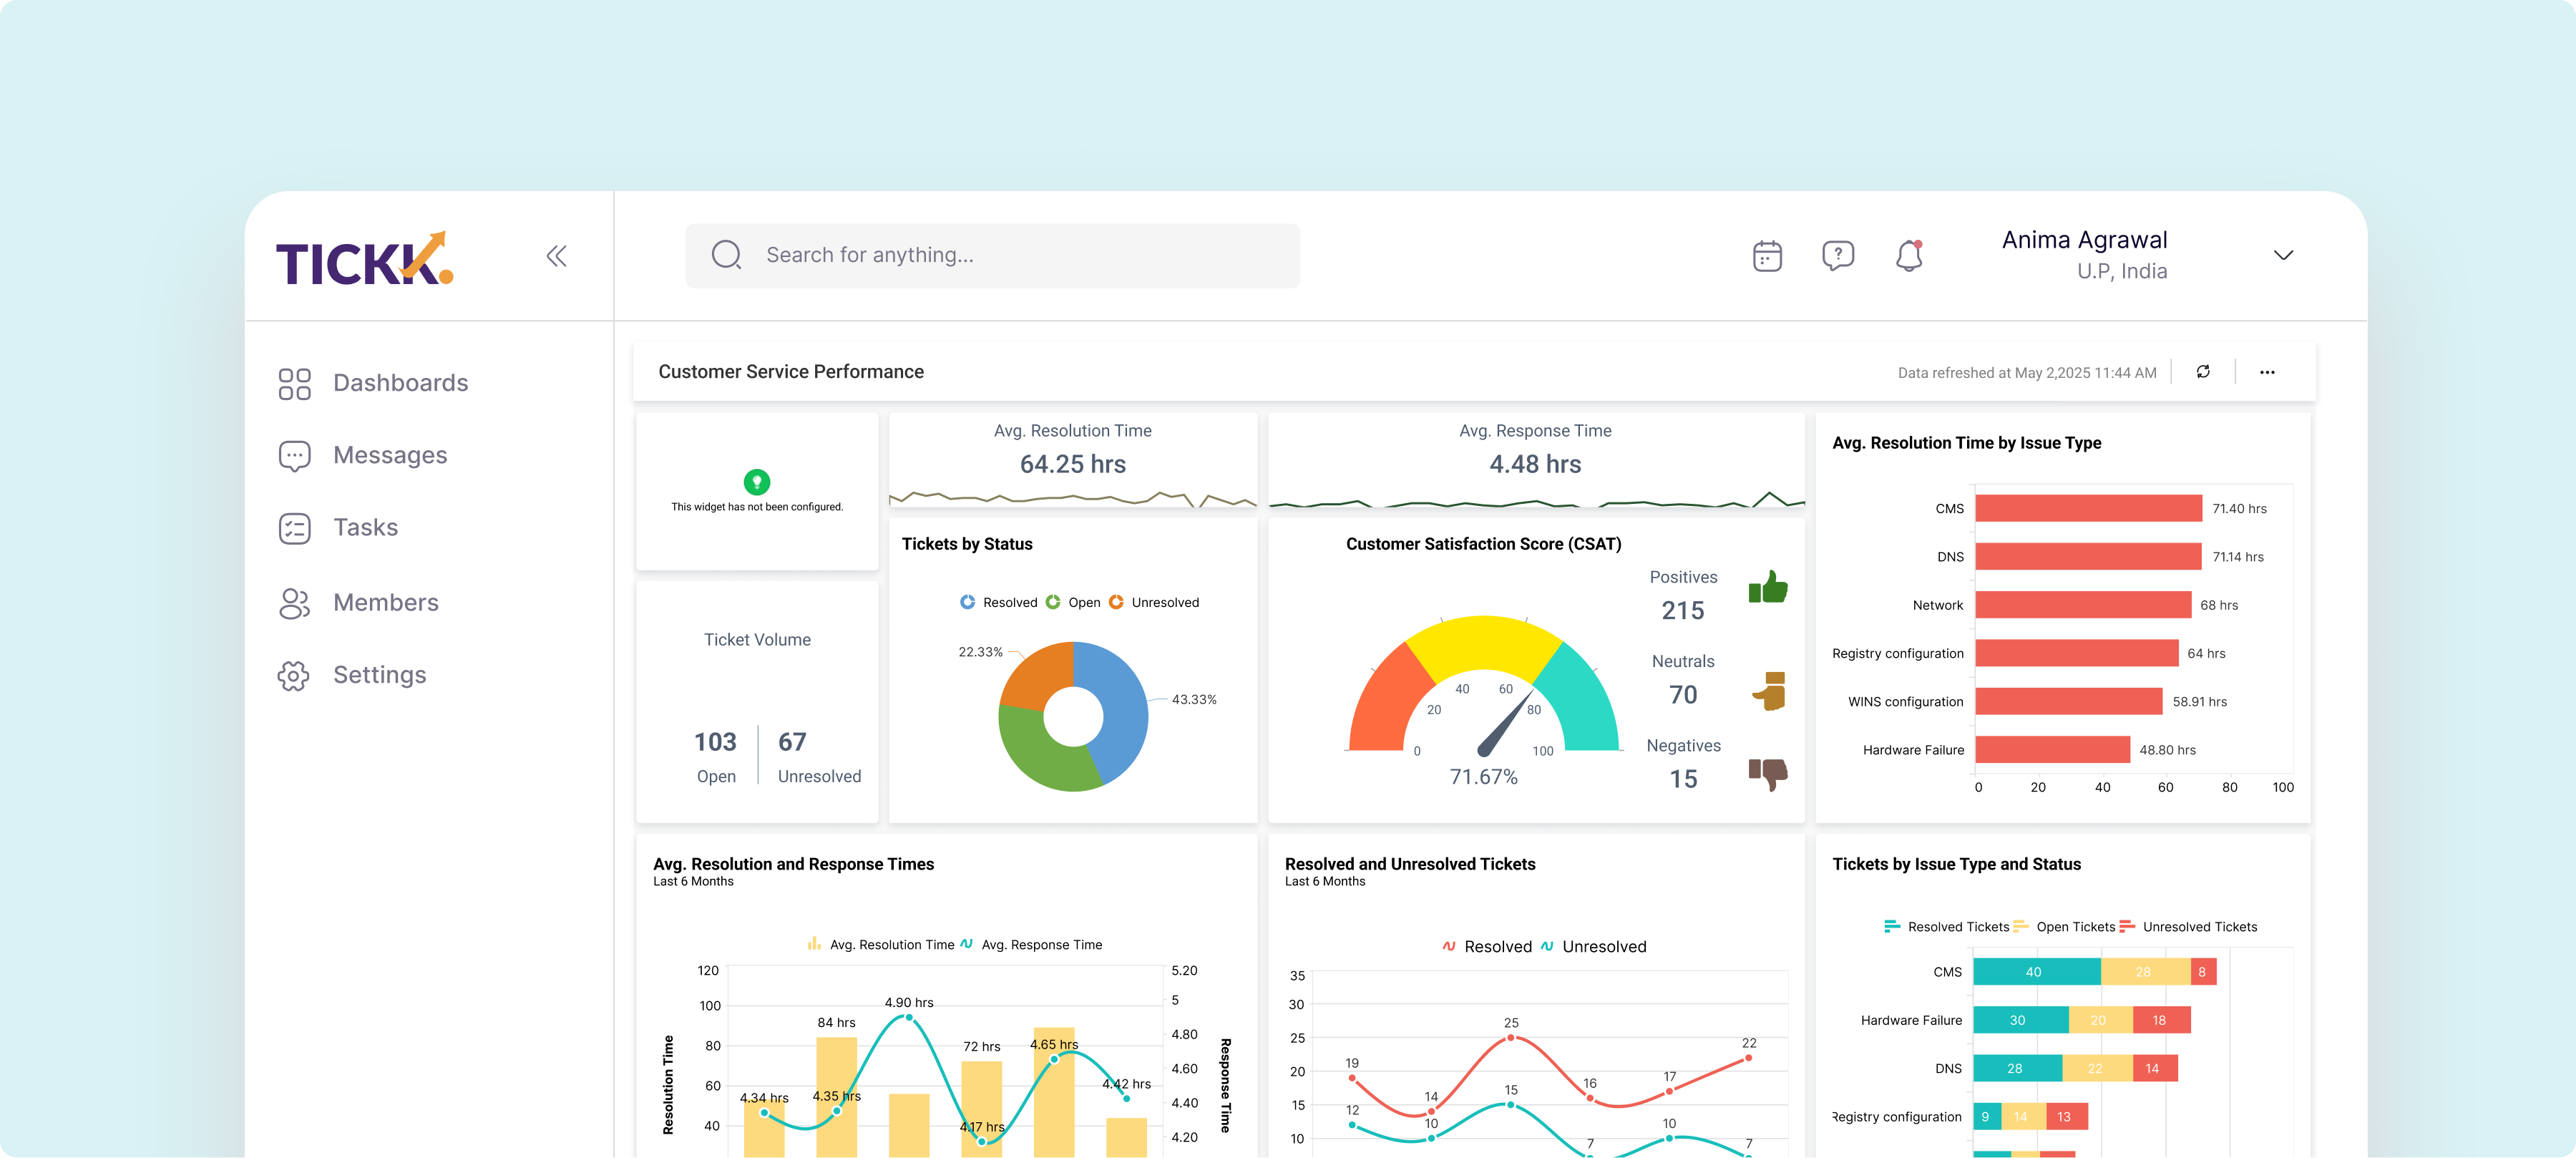Screen dimensions: 2576x1158
Task: Click the Settings gear icon
Action: [x=294, y=676]
